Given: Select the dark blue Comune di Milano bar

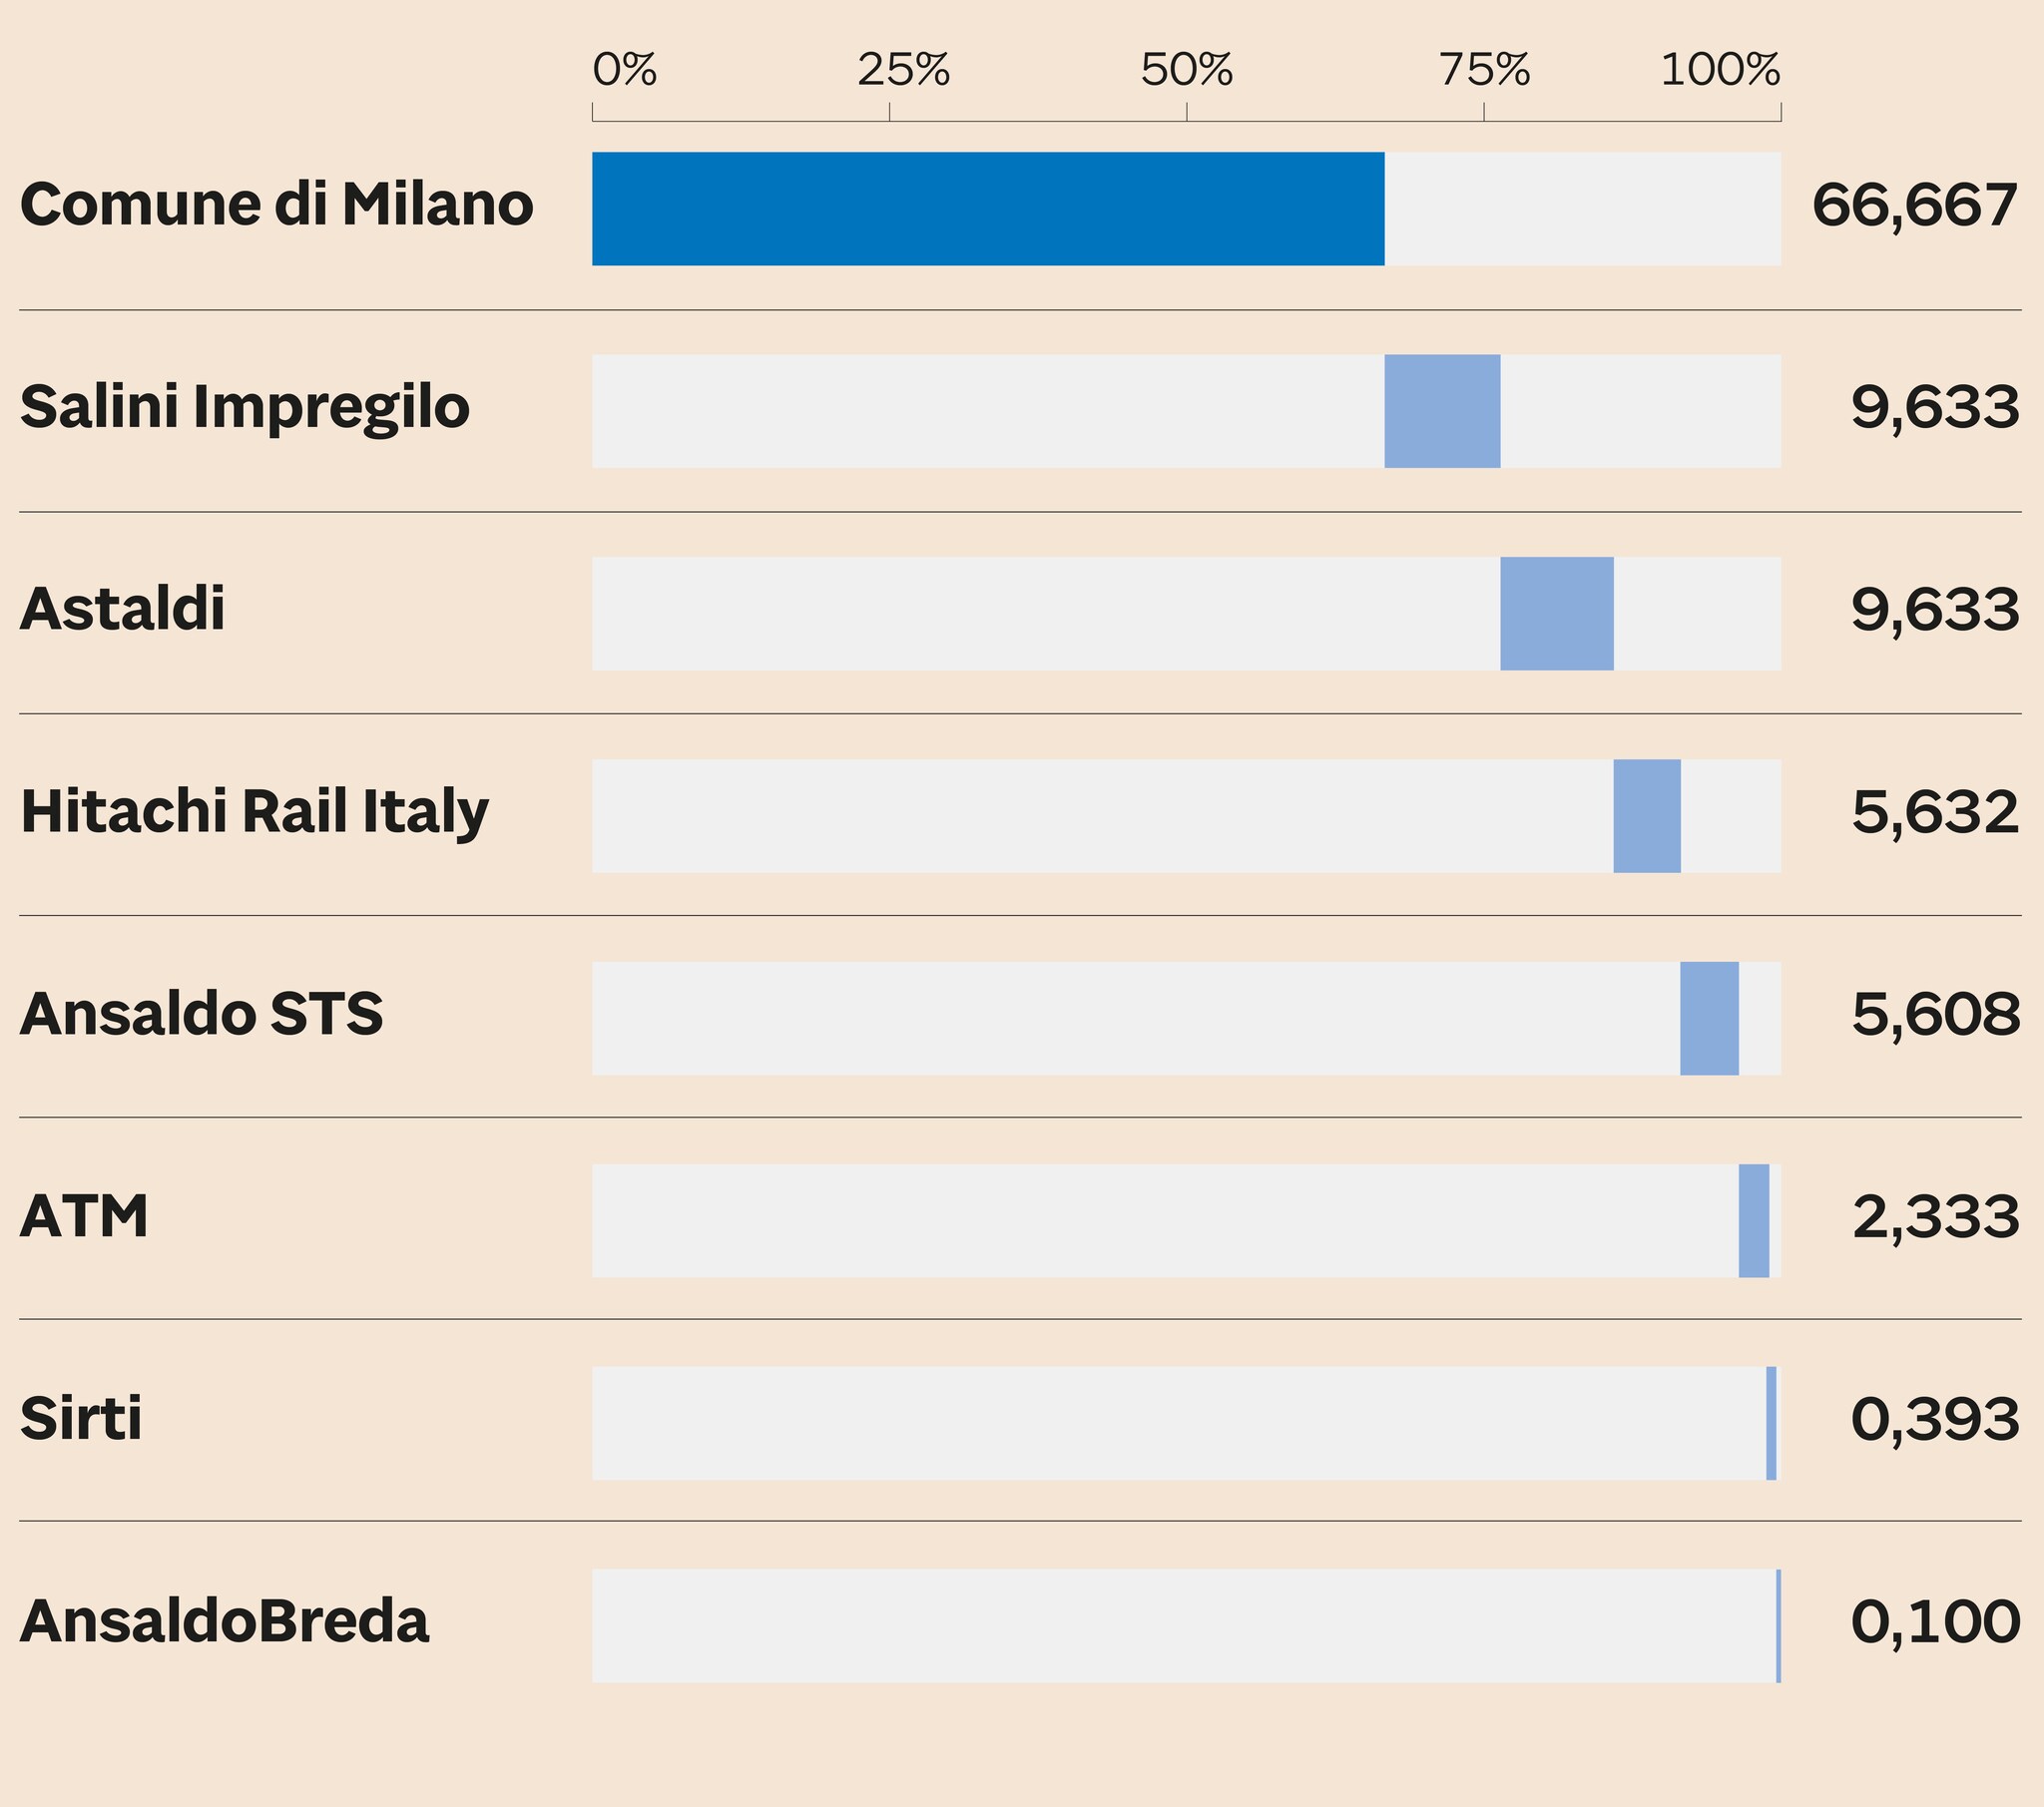Looking at the screenshot, I should (987, 209).
